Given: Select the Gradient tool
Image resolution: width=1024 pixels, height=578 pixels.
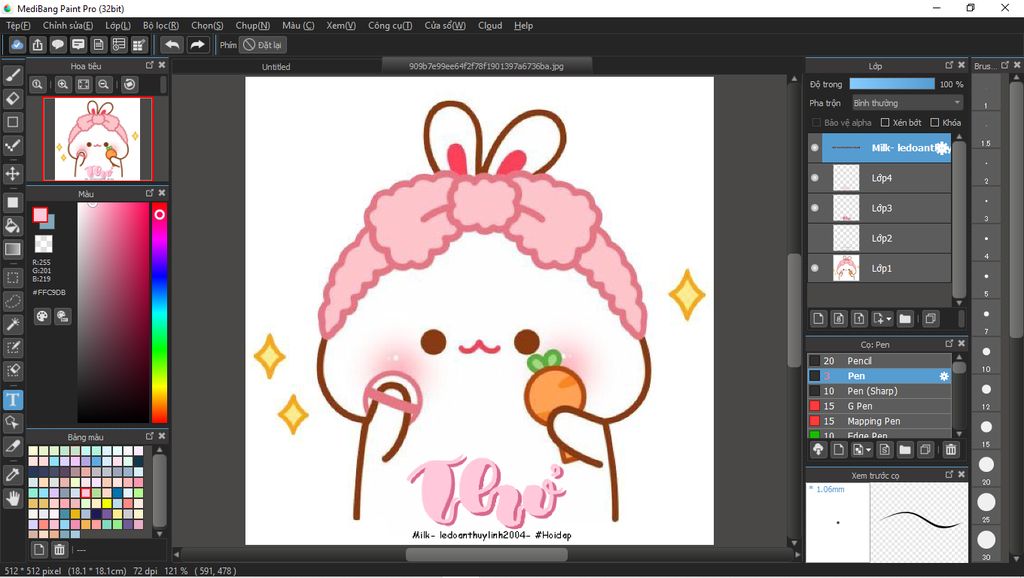Looking at the screenshot, I should coord(12,249).
